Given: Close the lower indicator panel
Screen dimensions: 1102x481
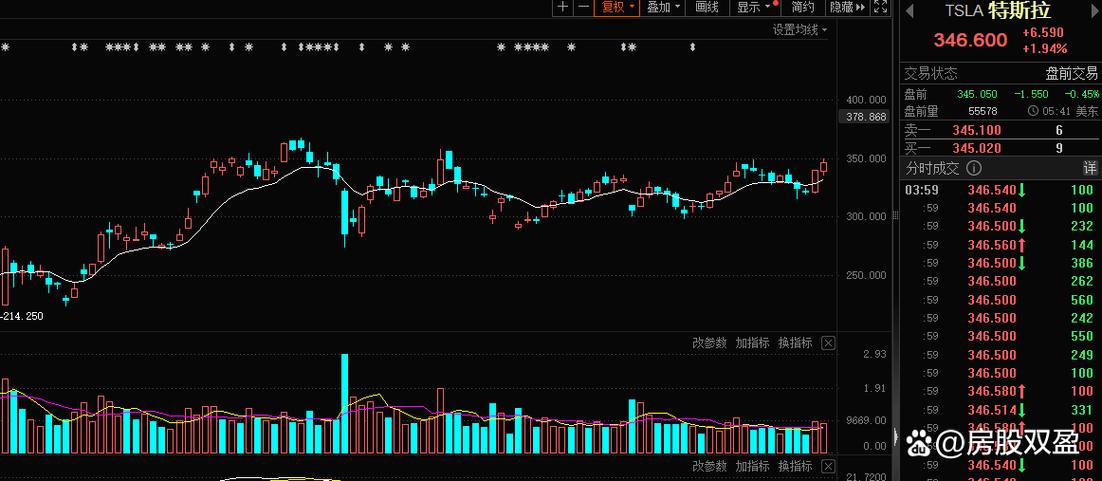Looking at the screenshot, I should [x=829, y=466].
